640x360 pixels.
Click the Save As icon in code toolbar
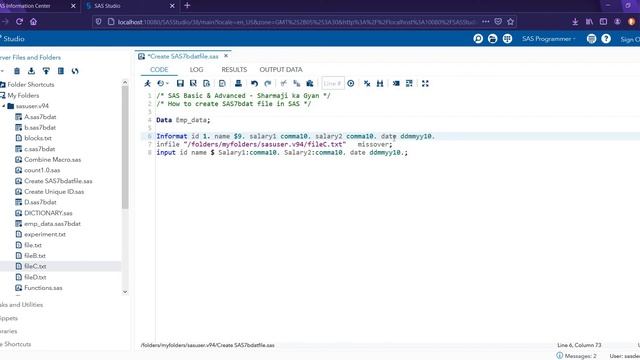click(193, 83)
